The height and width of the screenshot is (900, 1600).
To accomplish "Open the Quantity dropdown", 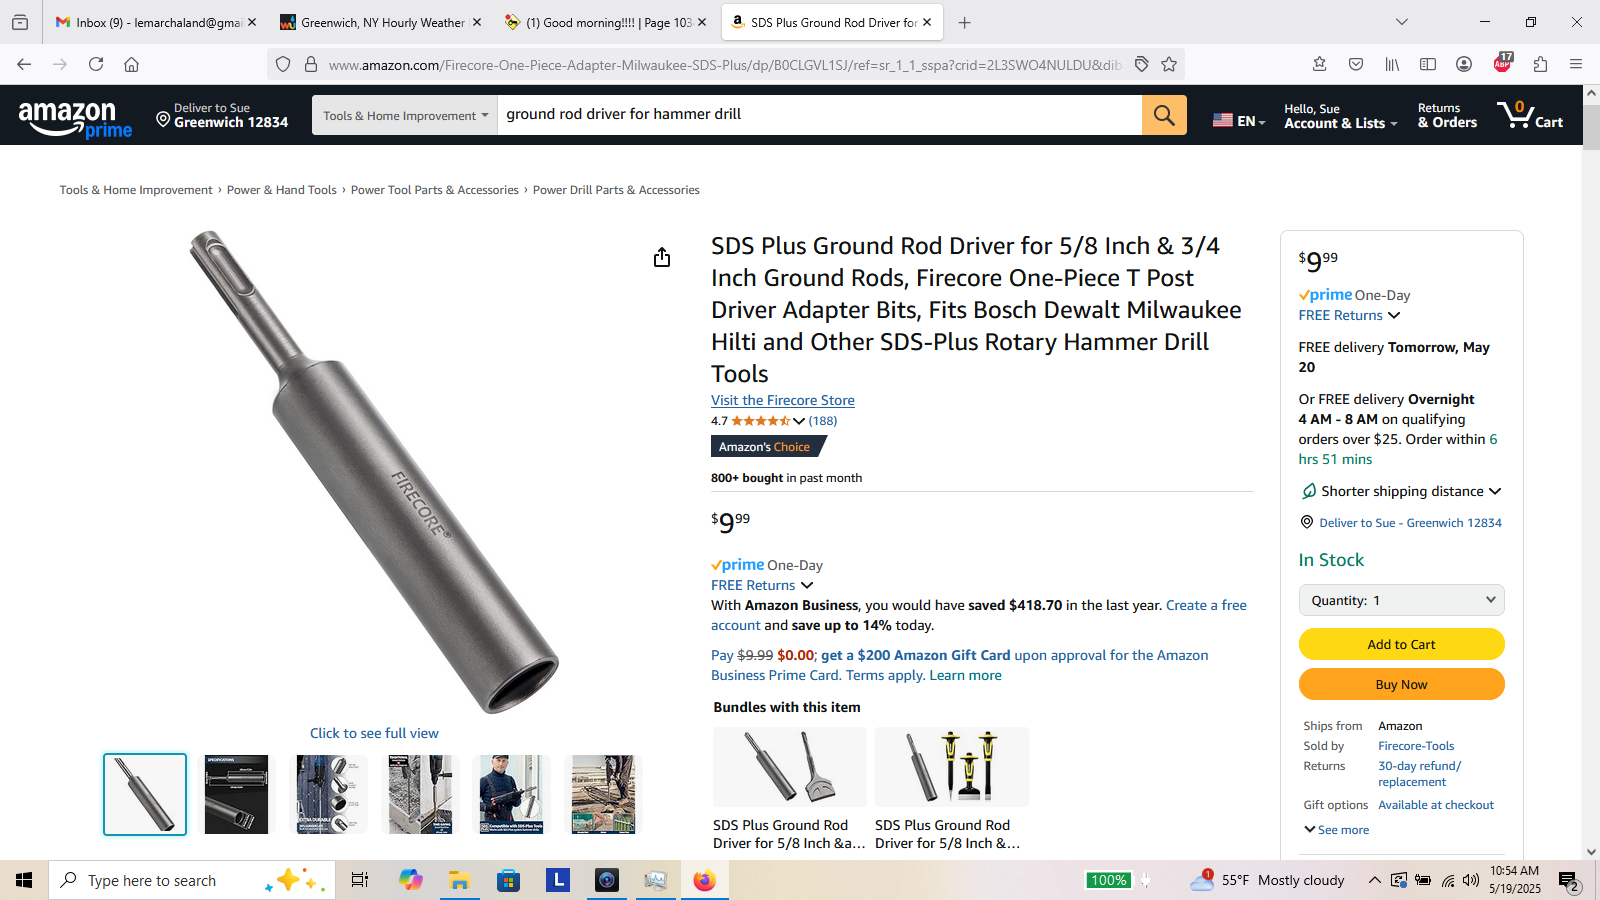I will click(1401, 600).
